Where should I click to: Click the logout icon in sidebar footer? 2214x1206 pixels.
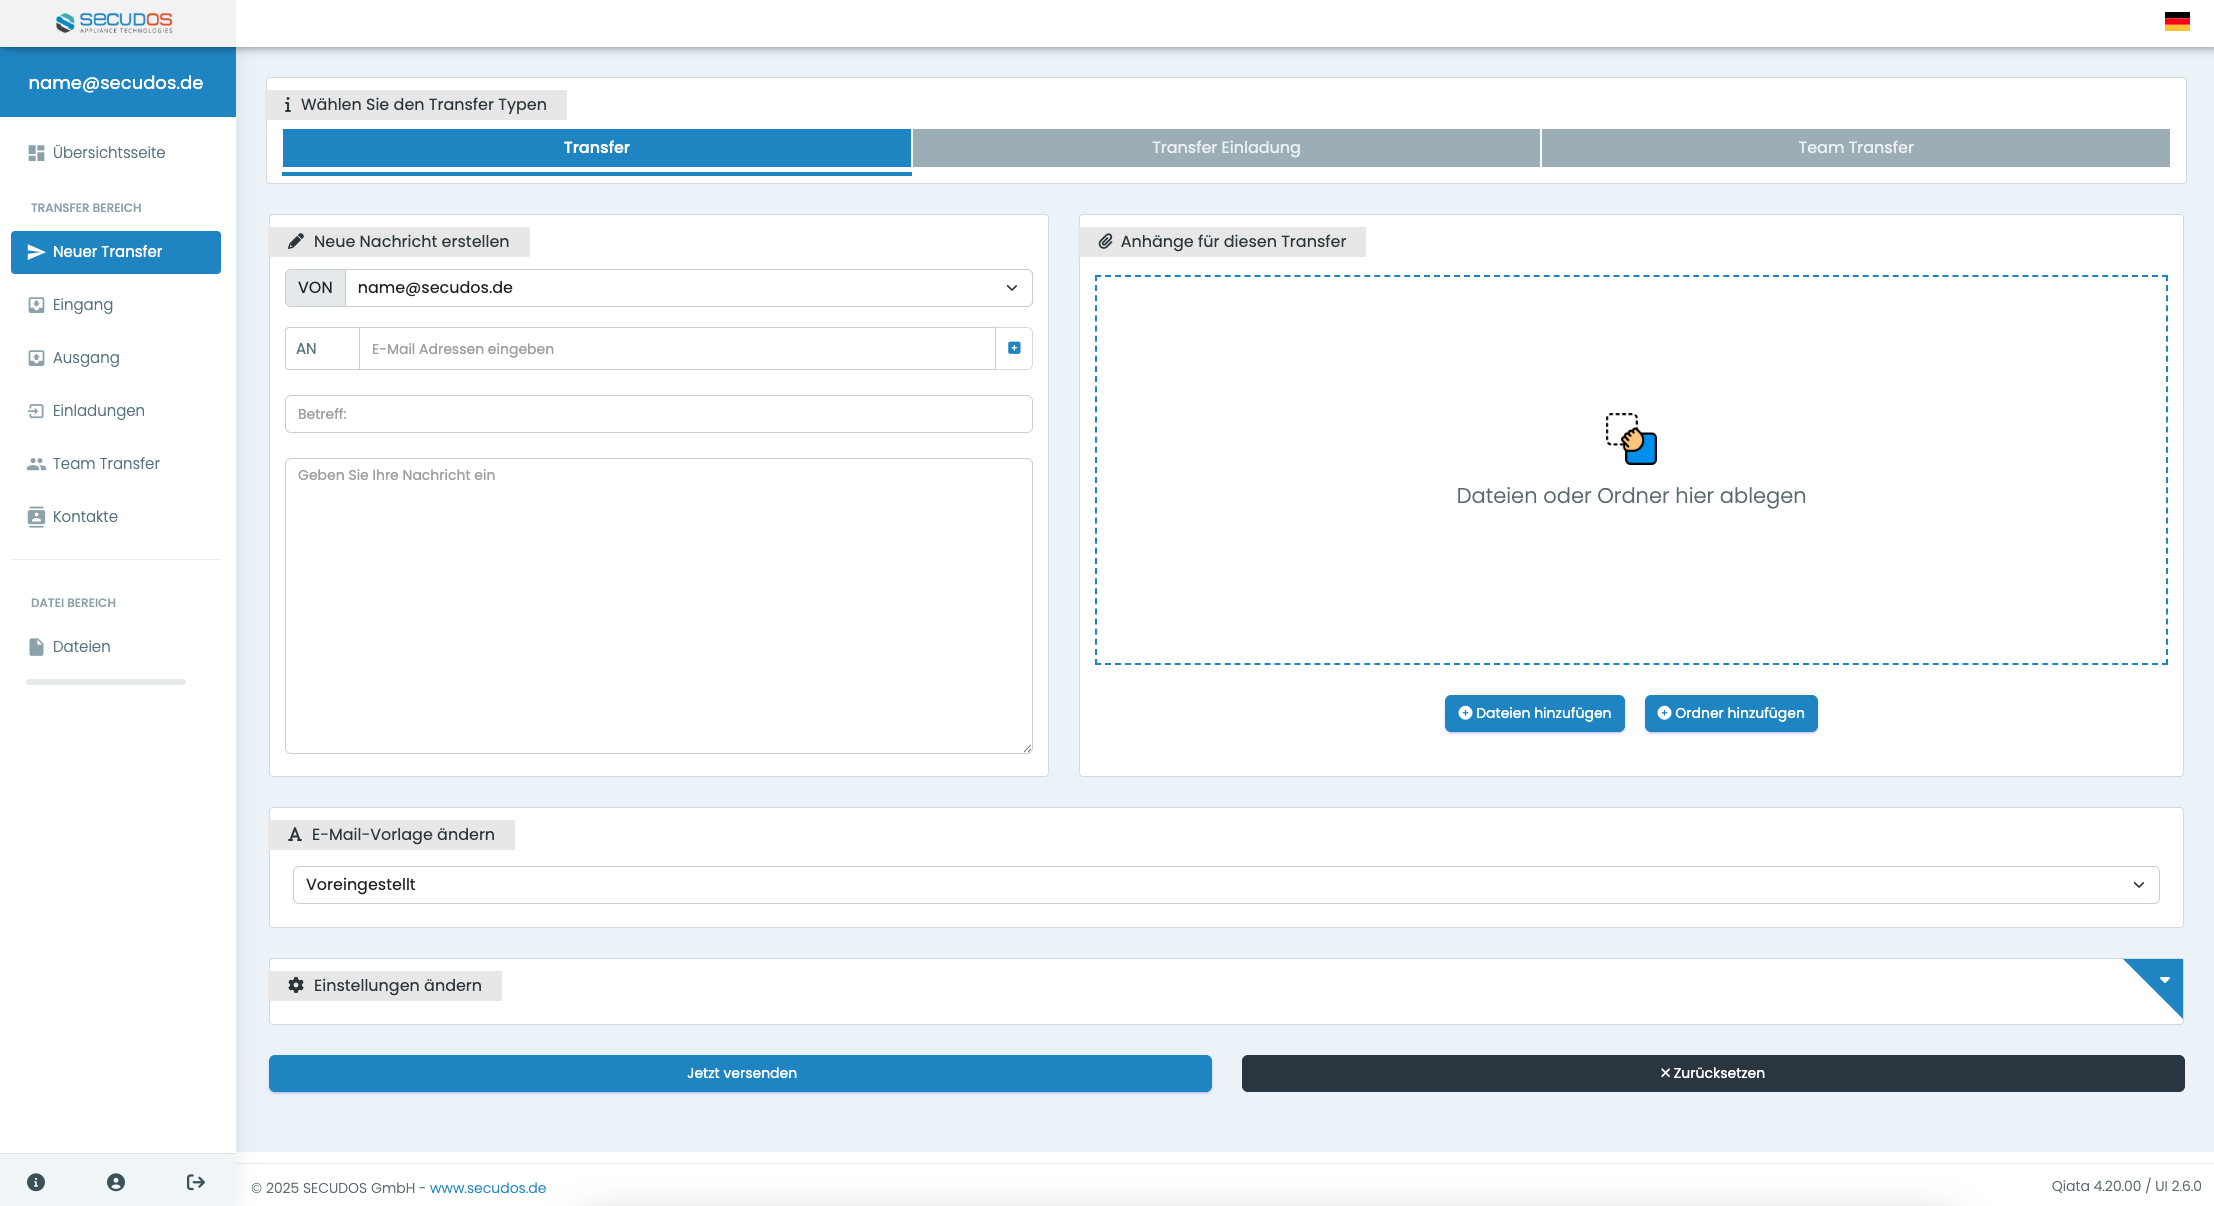[196, 1182]
